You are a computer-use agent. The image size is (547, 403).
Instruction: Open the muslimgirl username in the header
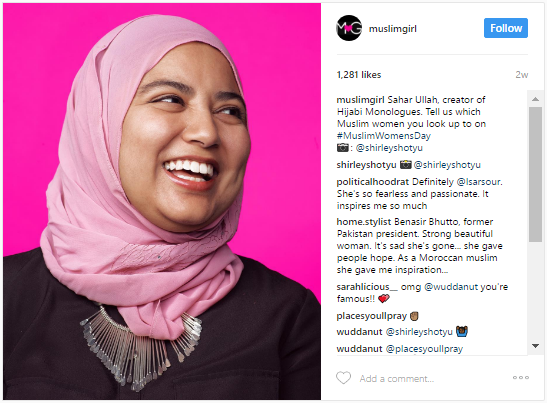(x=393, y=29)
